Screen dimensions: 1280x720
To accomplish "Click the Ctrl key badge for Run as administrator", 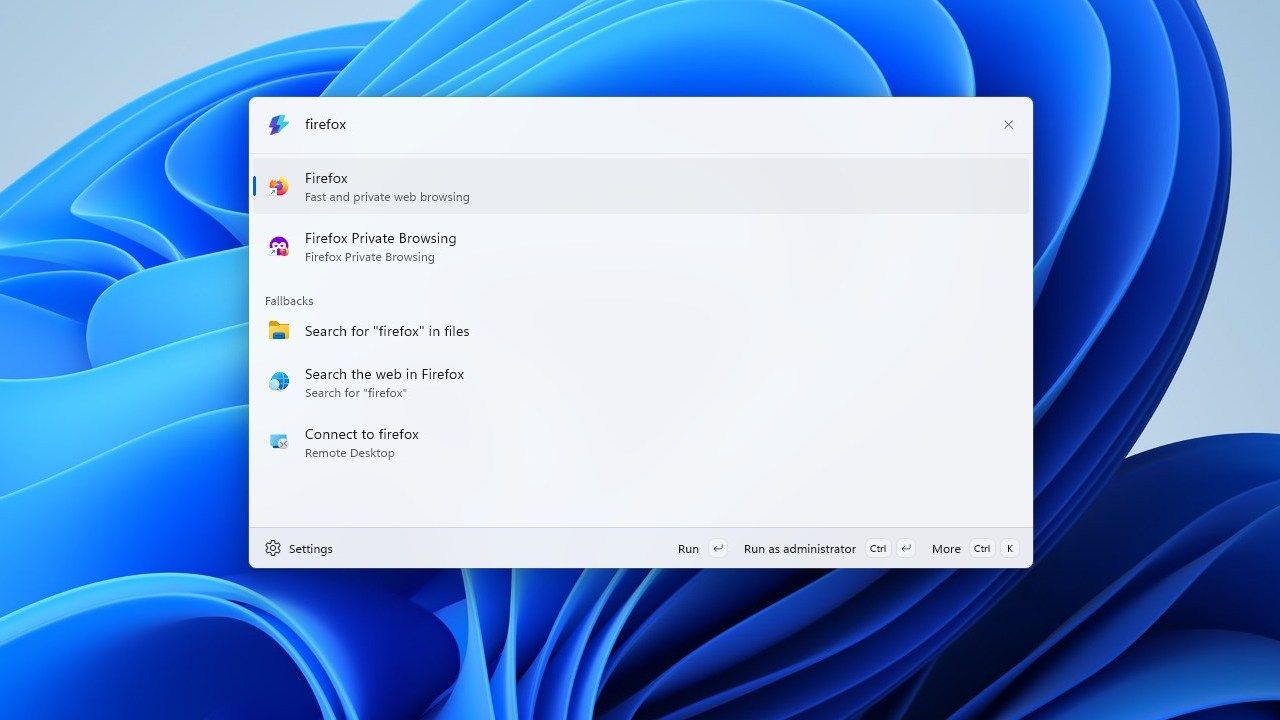I will [878, 548].
